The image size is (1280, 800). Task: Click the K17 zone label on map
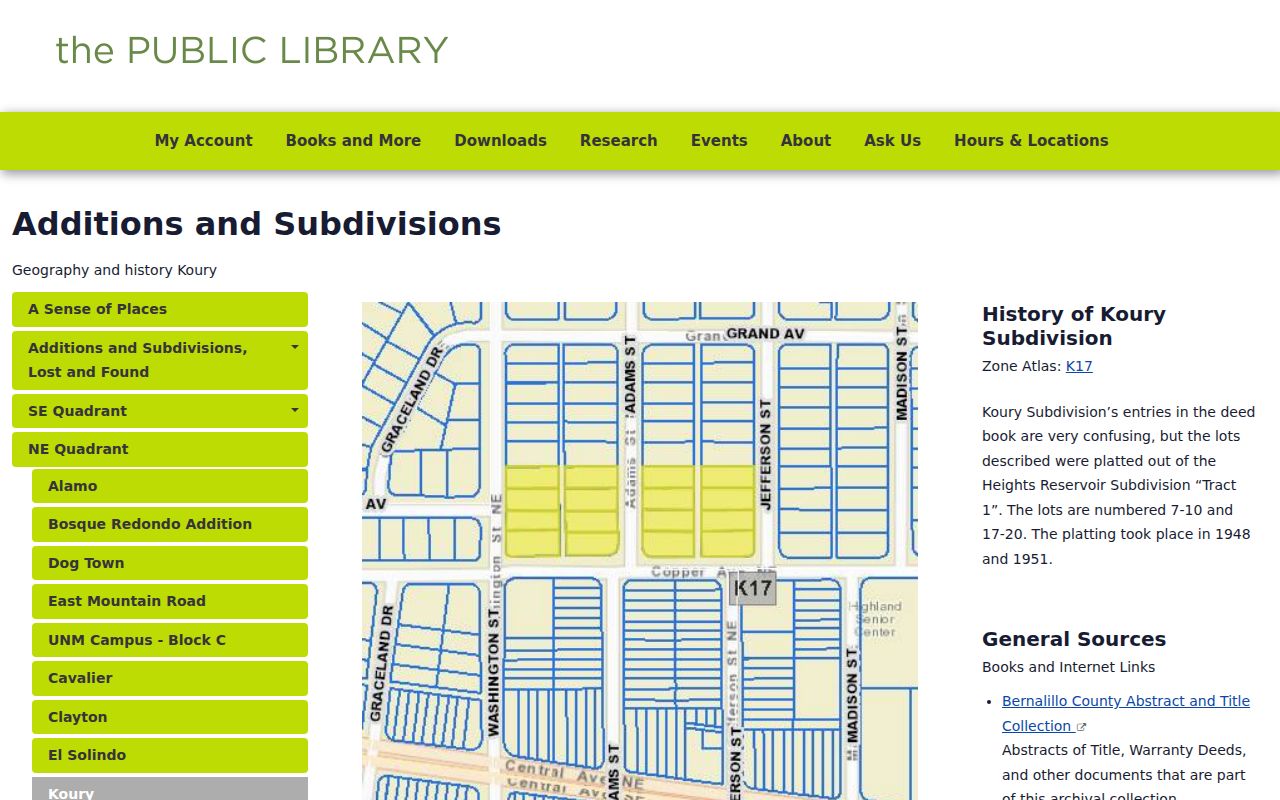click(x=752, y=588)
